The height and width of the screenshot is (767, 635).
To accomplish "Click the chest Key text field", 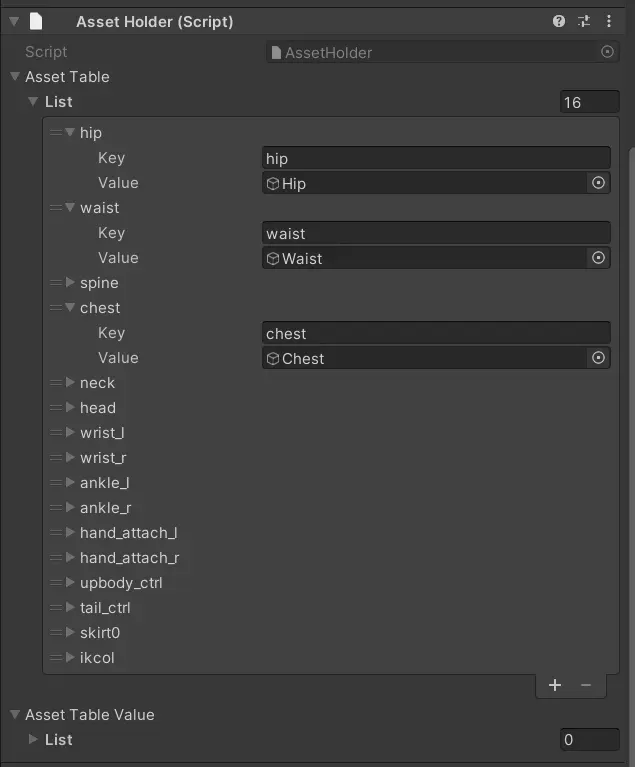I will click(435, 333).
